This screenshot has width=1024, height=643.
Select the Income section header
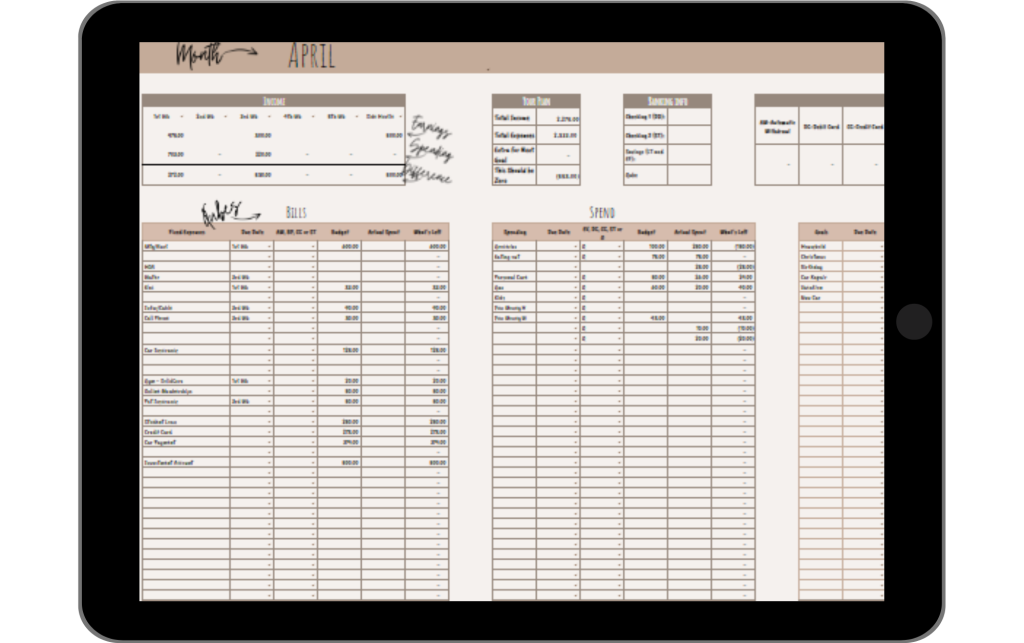[273, 101]
